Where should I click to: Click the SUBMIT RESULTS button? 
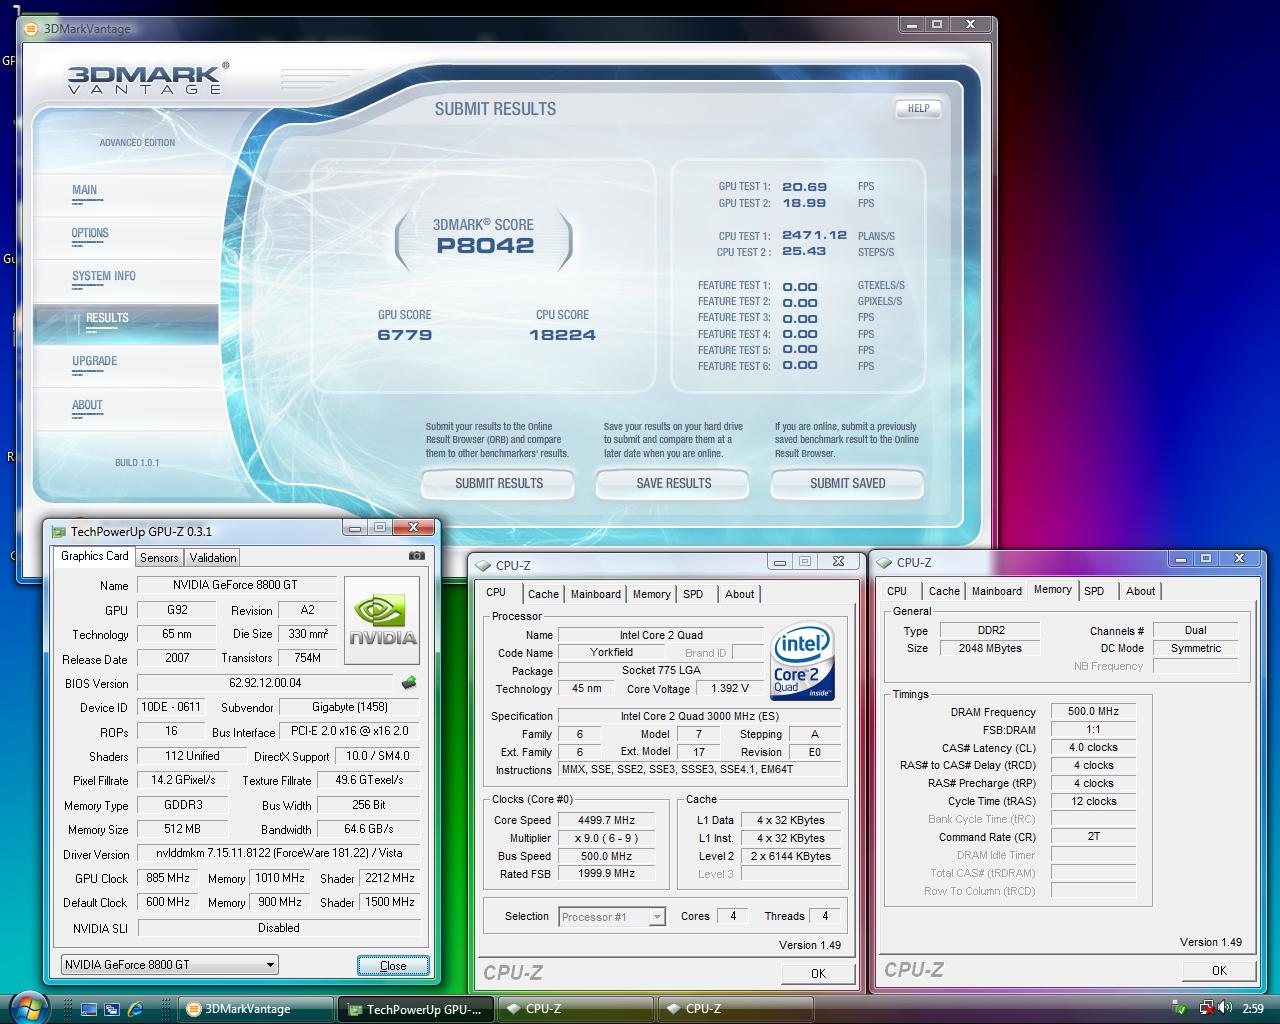(498, 483)
